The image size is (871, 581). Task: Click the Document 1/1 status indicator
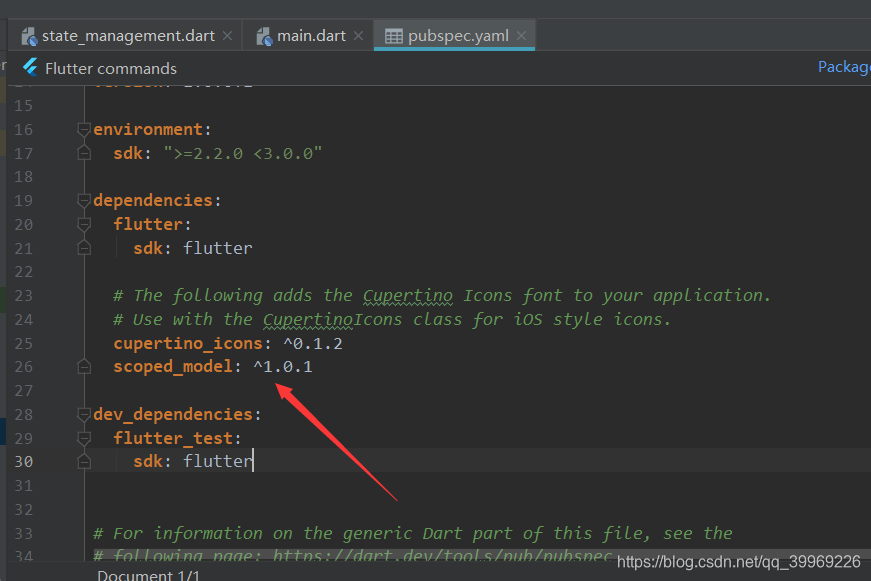point(146,574)
